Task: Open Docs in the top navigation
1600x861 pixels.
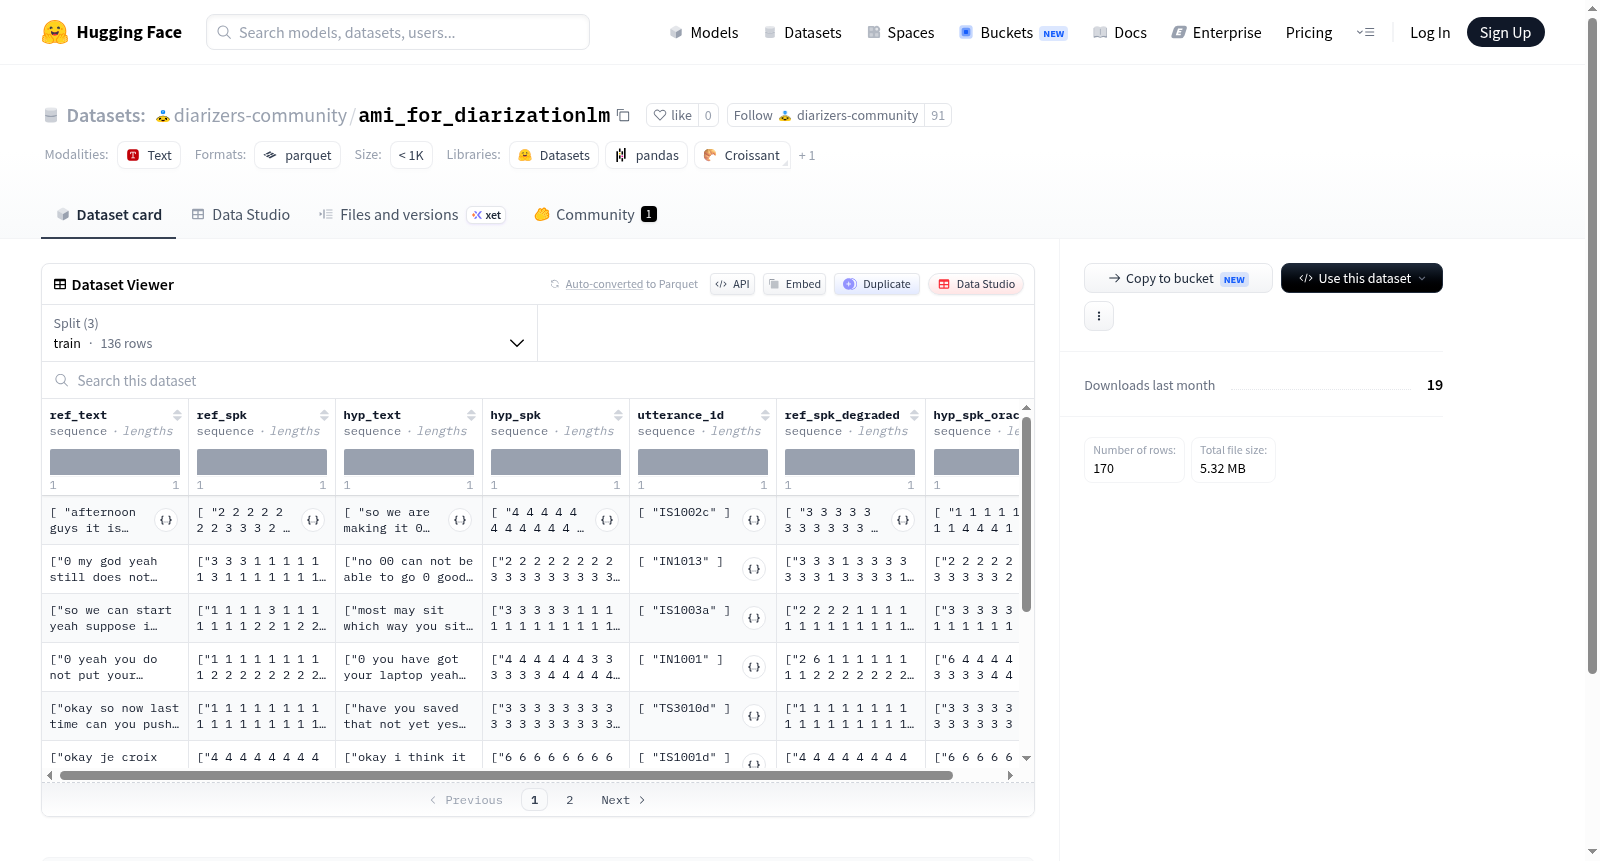Action: click(x=1120, y=32)
